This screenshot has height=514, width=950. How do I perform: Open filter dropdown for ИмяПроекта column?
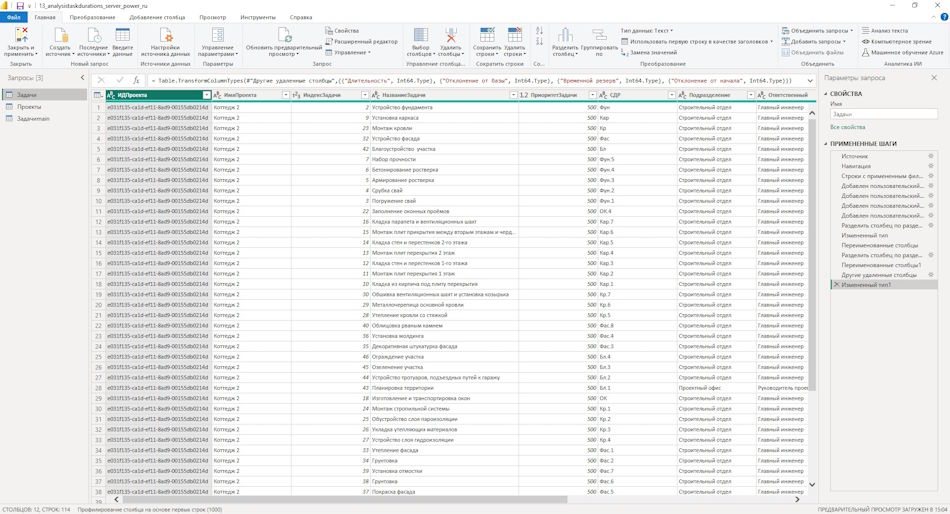286,95
